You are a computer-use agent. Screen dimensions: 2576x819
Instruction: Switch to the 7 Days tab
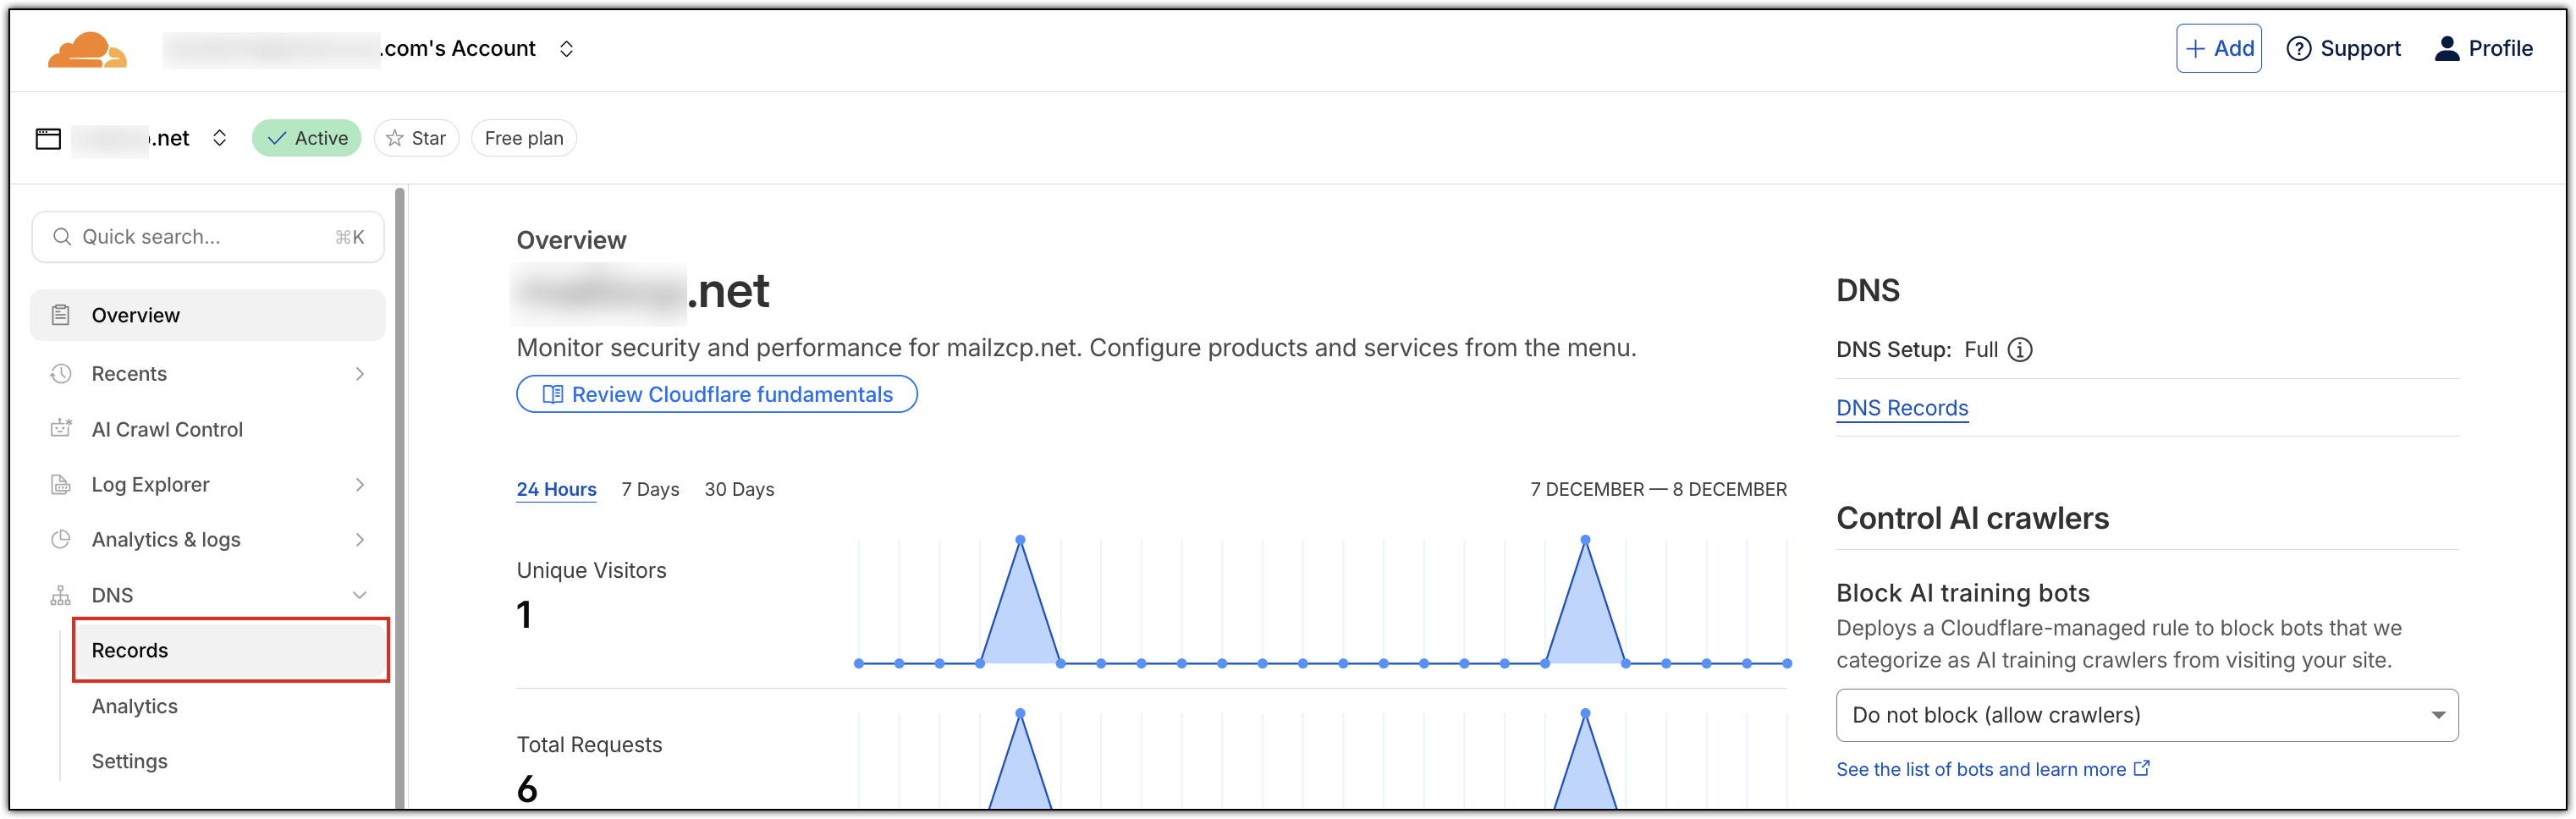(650, 489)
